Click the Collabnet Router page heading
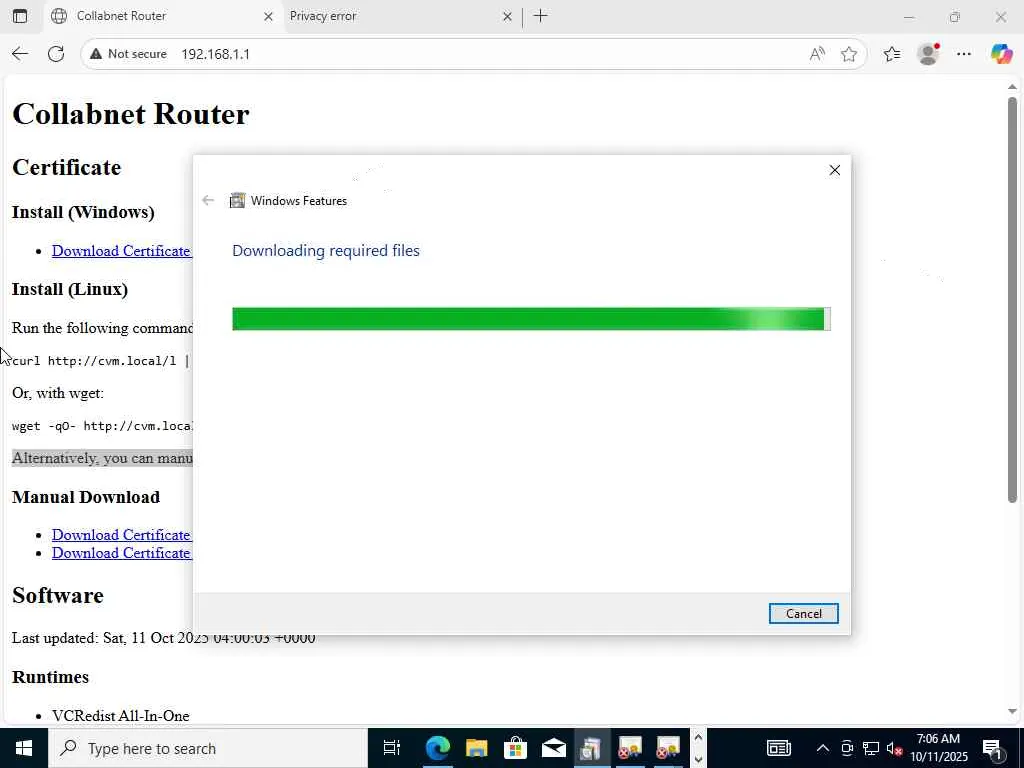Image resolution: width=1024 pixels, height=768 pixels. click(x=131, y=114)
